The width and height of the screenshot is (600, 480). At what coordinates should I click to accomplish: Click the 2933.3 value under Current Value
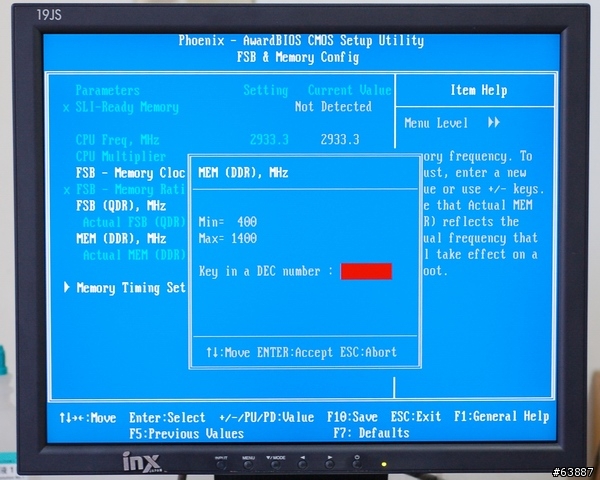(x=340, y=140)
